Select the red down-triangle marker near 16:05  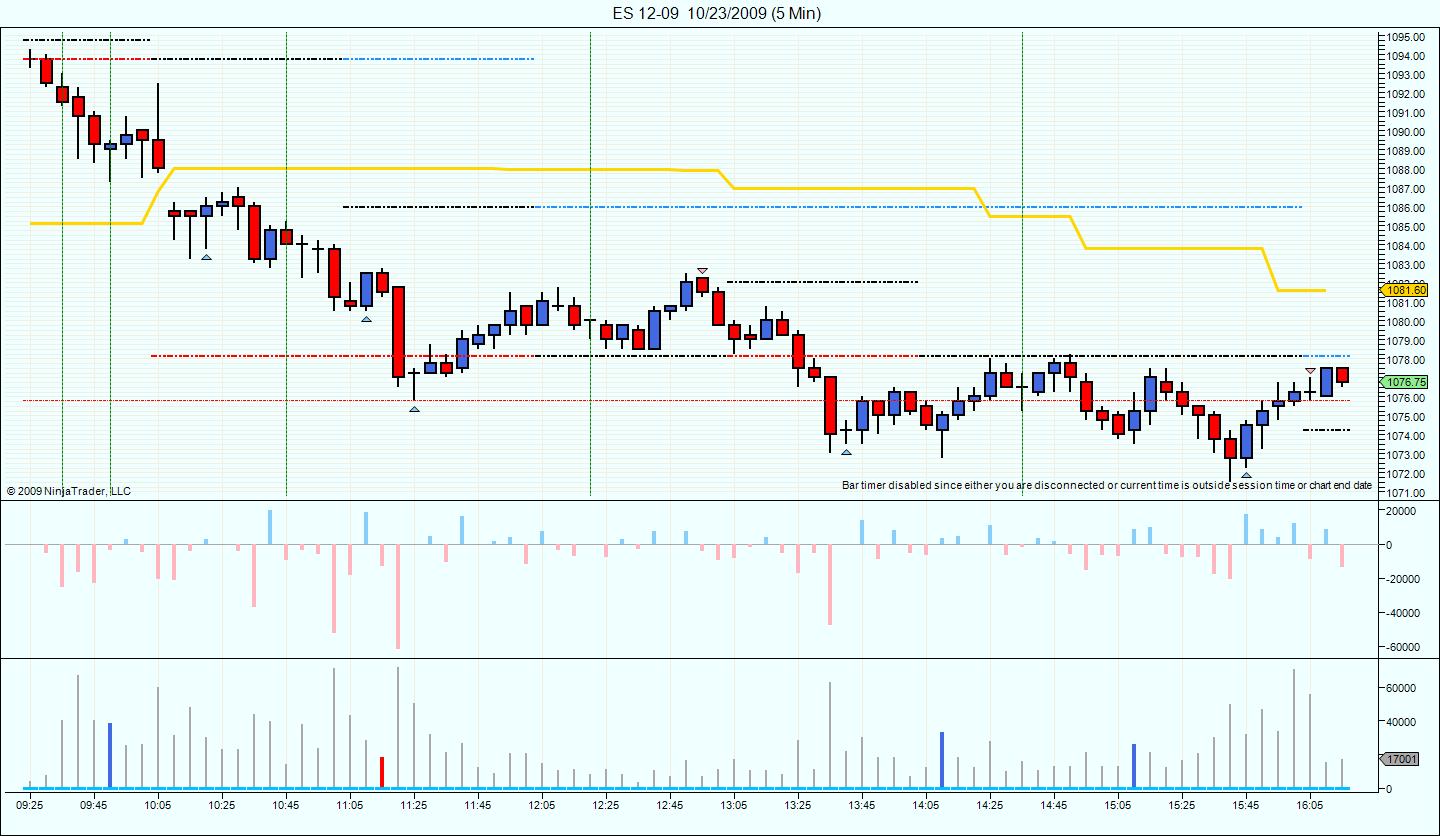click(x=1310, y=371)
